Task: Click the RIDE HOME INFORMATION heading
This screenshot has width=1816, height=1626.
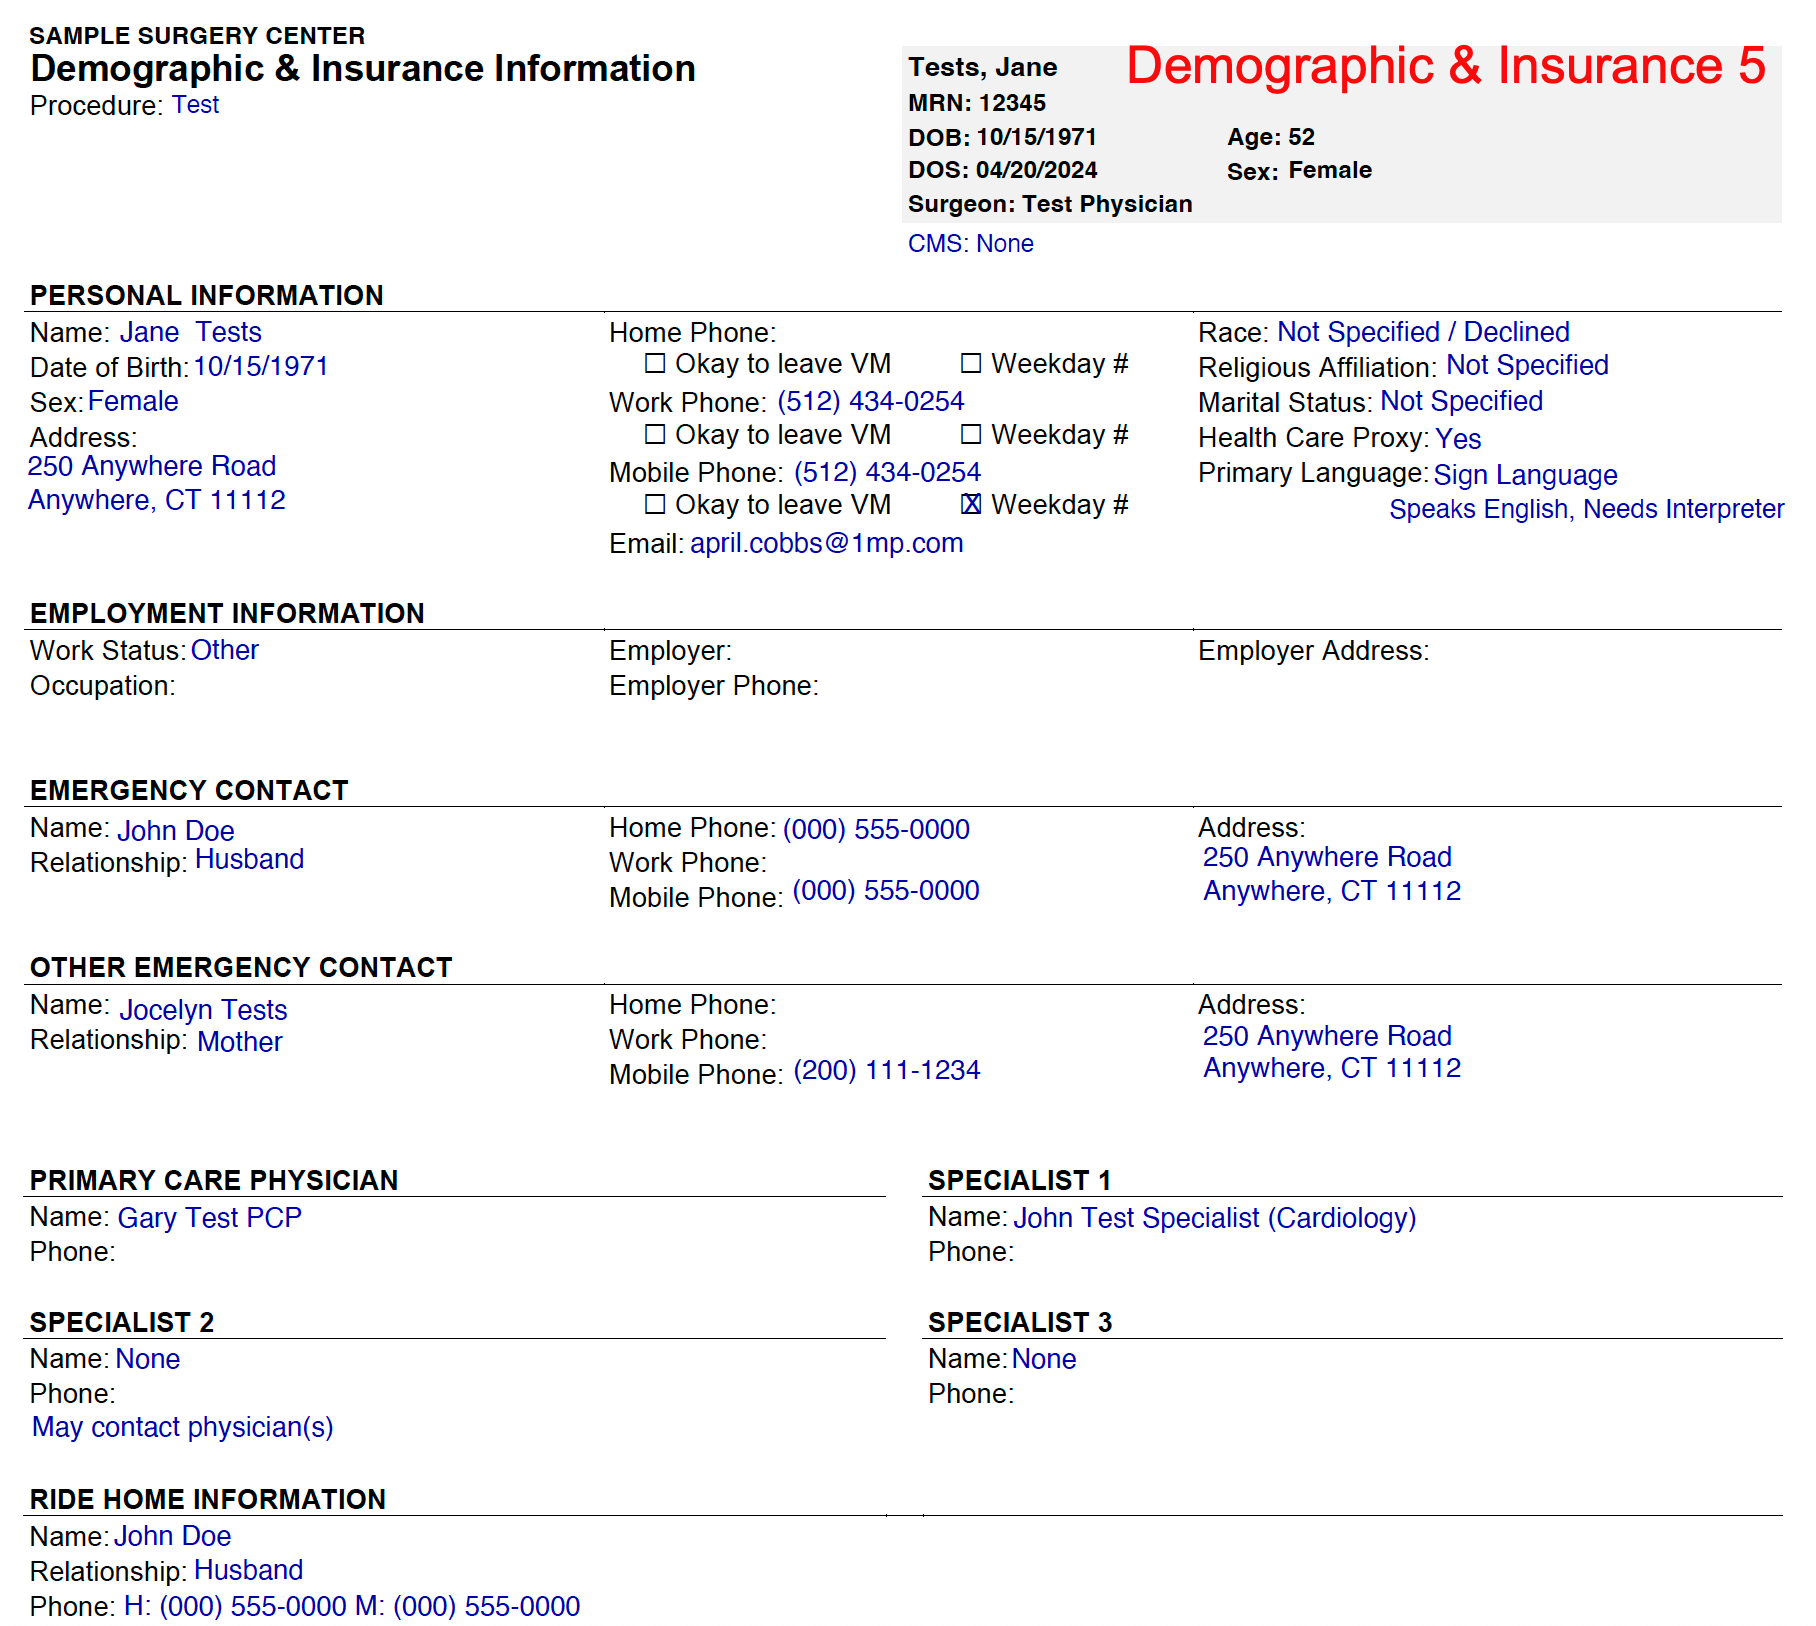Action: pos(208,1499)
